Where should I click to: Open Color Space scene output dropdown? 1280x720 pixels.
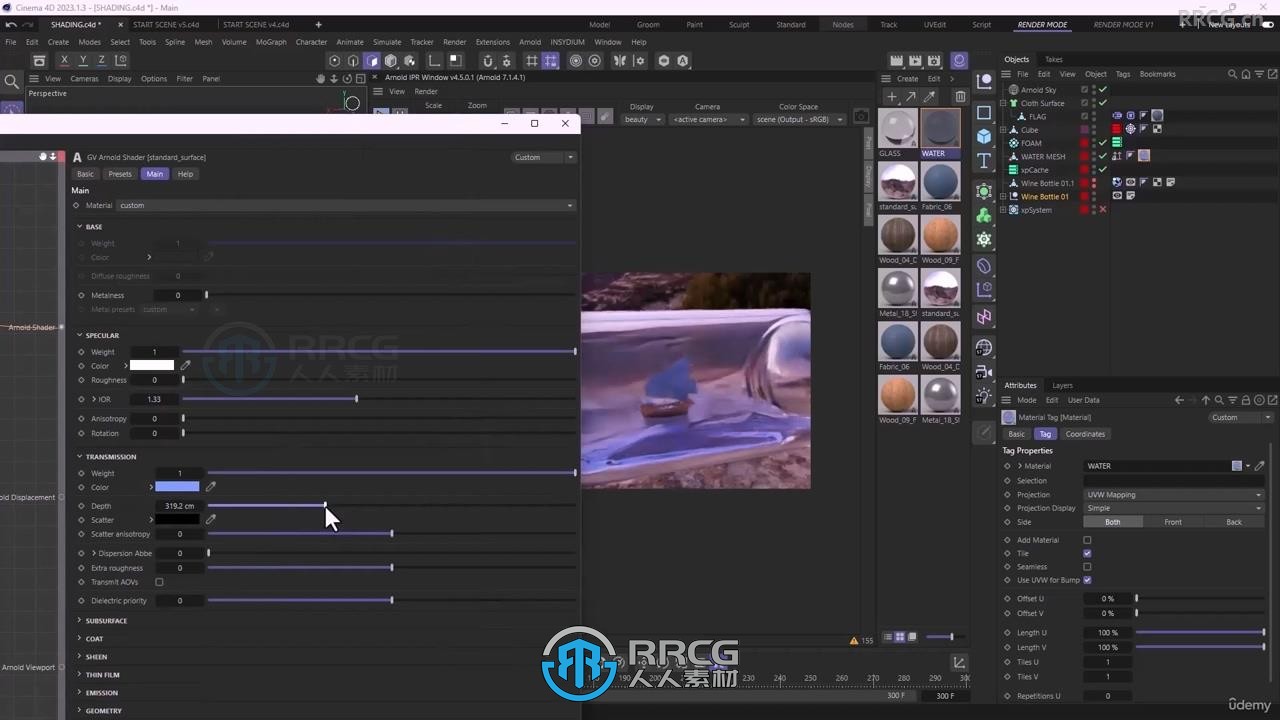click(799, 119)
